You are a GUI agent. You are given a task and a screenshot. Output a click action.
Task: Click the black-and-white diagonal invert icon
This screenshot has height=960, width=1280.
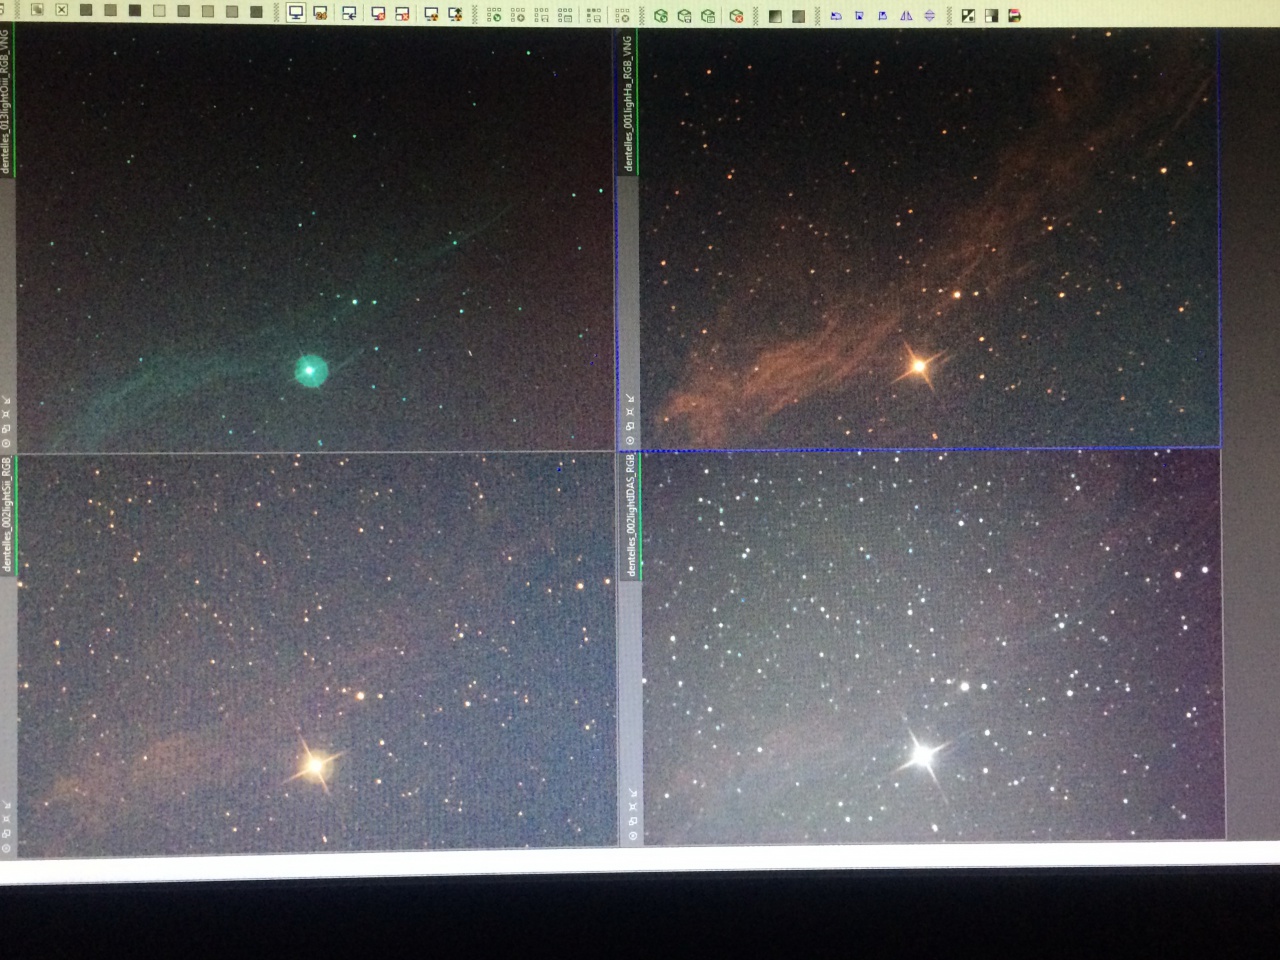(968, 16)
